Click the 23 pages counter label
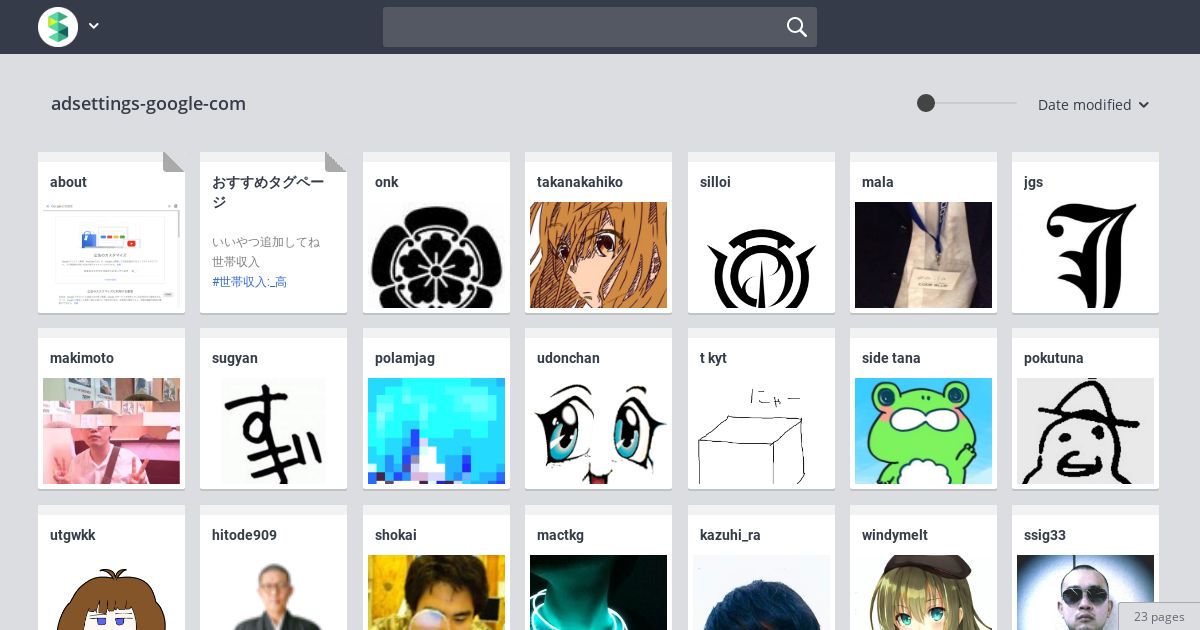 tap(1159, 617)
